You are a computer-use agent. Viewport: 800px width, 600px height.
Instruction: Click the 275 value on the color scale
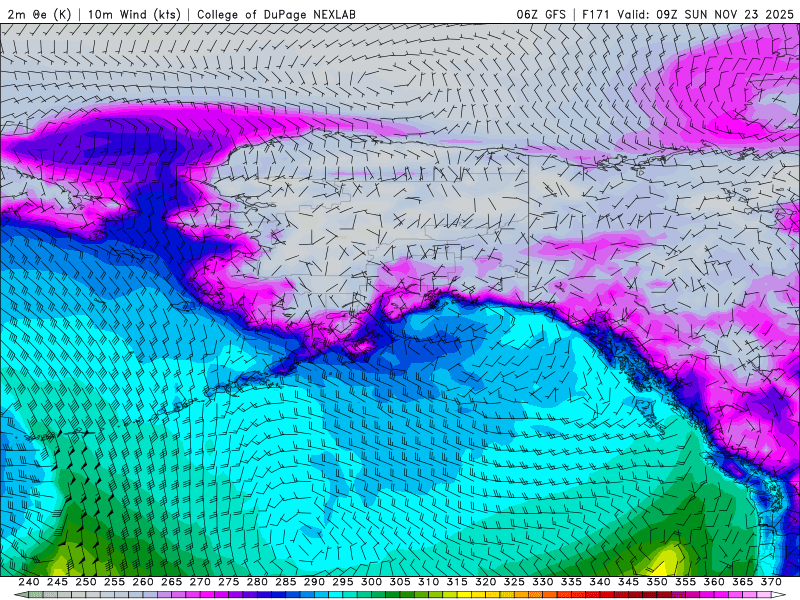[x=229, y=582]
